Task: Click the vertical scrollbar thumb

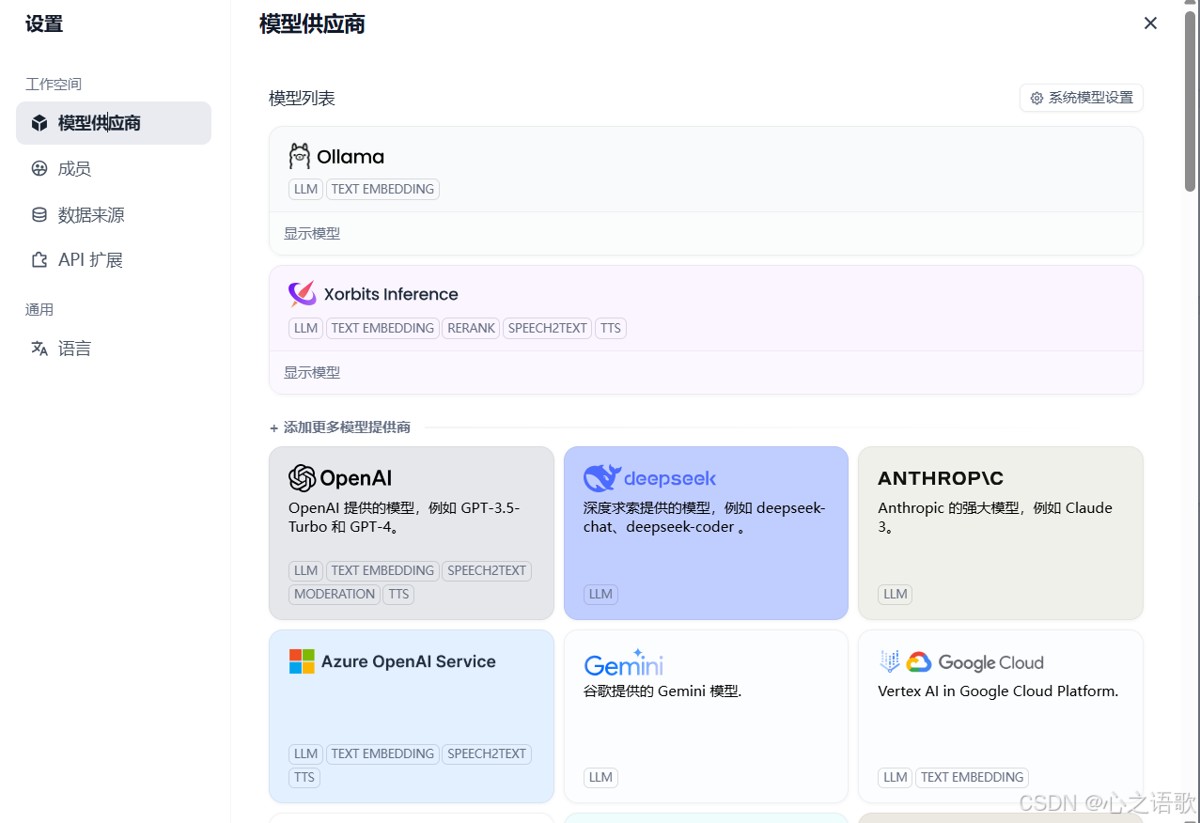Action: (1190, 100)
